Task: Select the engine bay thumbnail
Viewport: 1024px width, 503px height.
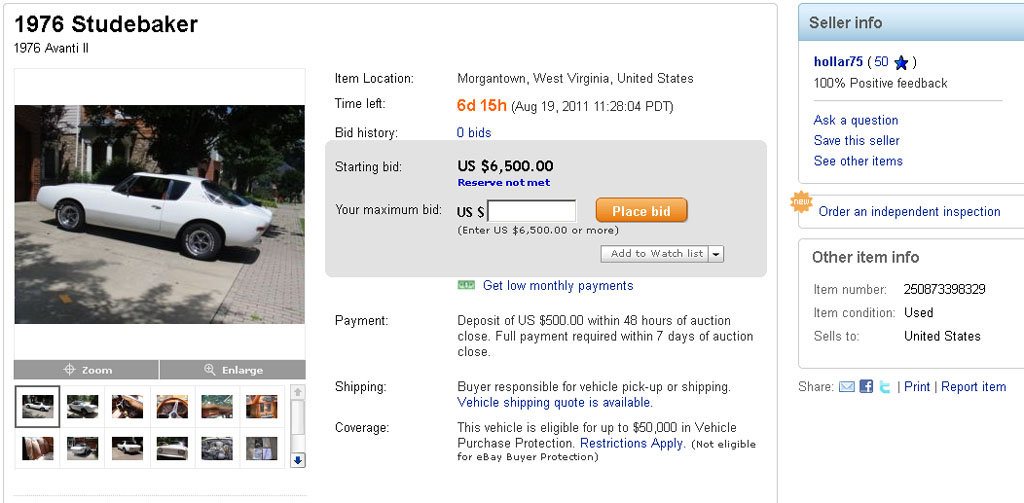Action: [217, 447]
